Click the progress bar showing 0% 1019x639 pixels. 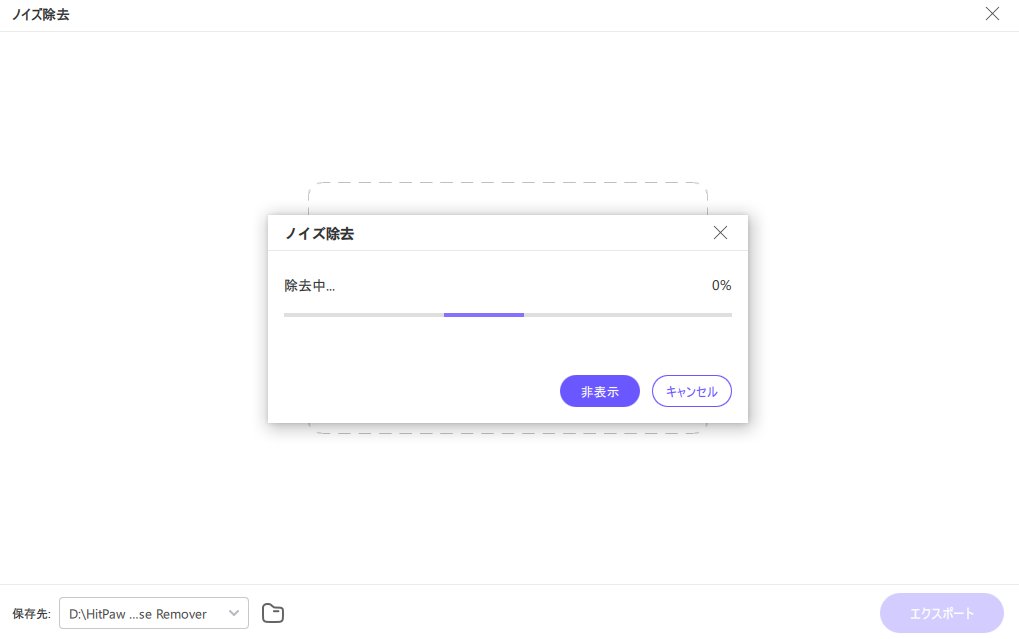pos(508,315)
